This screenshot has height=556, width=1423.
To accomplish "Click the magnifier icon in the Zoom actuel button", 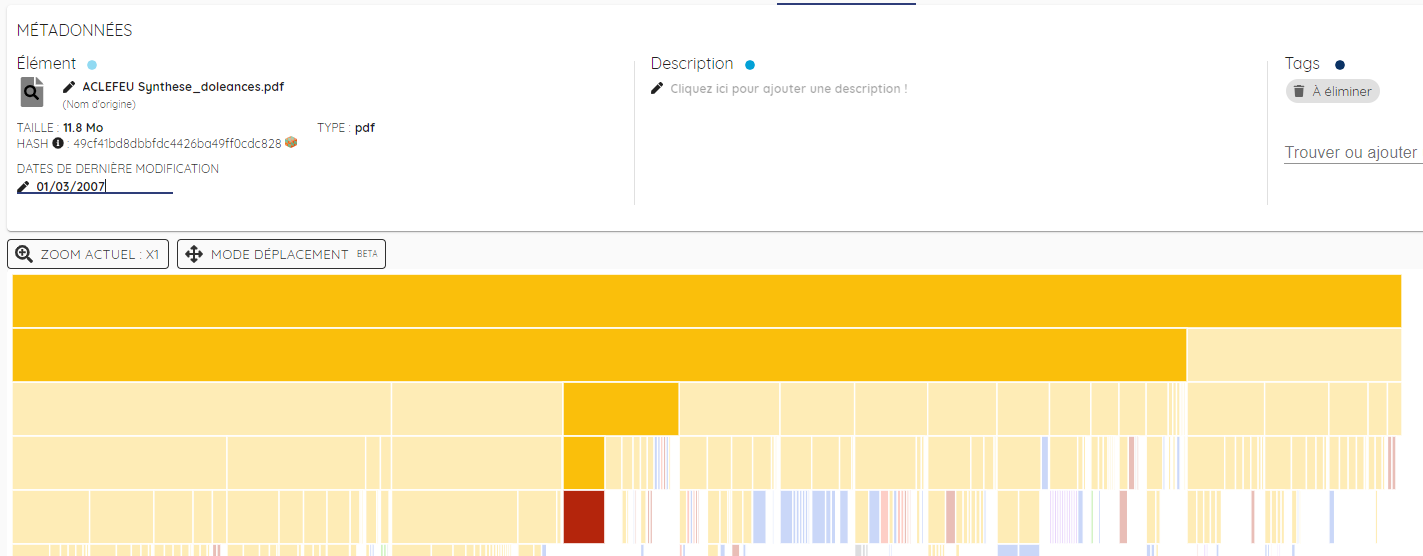I will (24, 254).
